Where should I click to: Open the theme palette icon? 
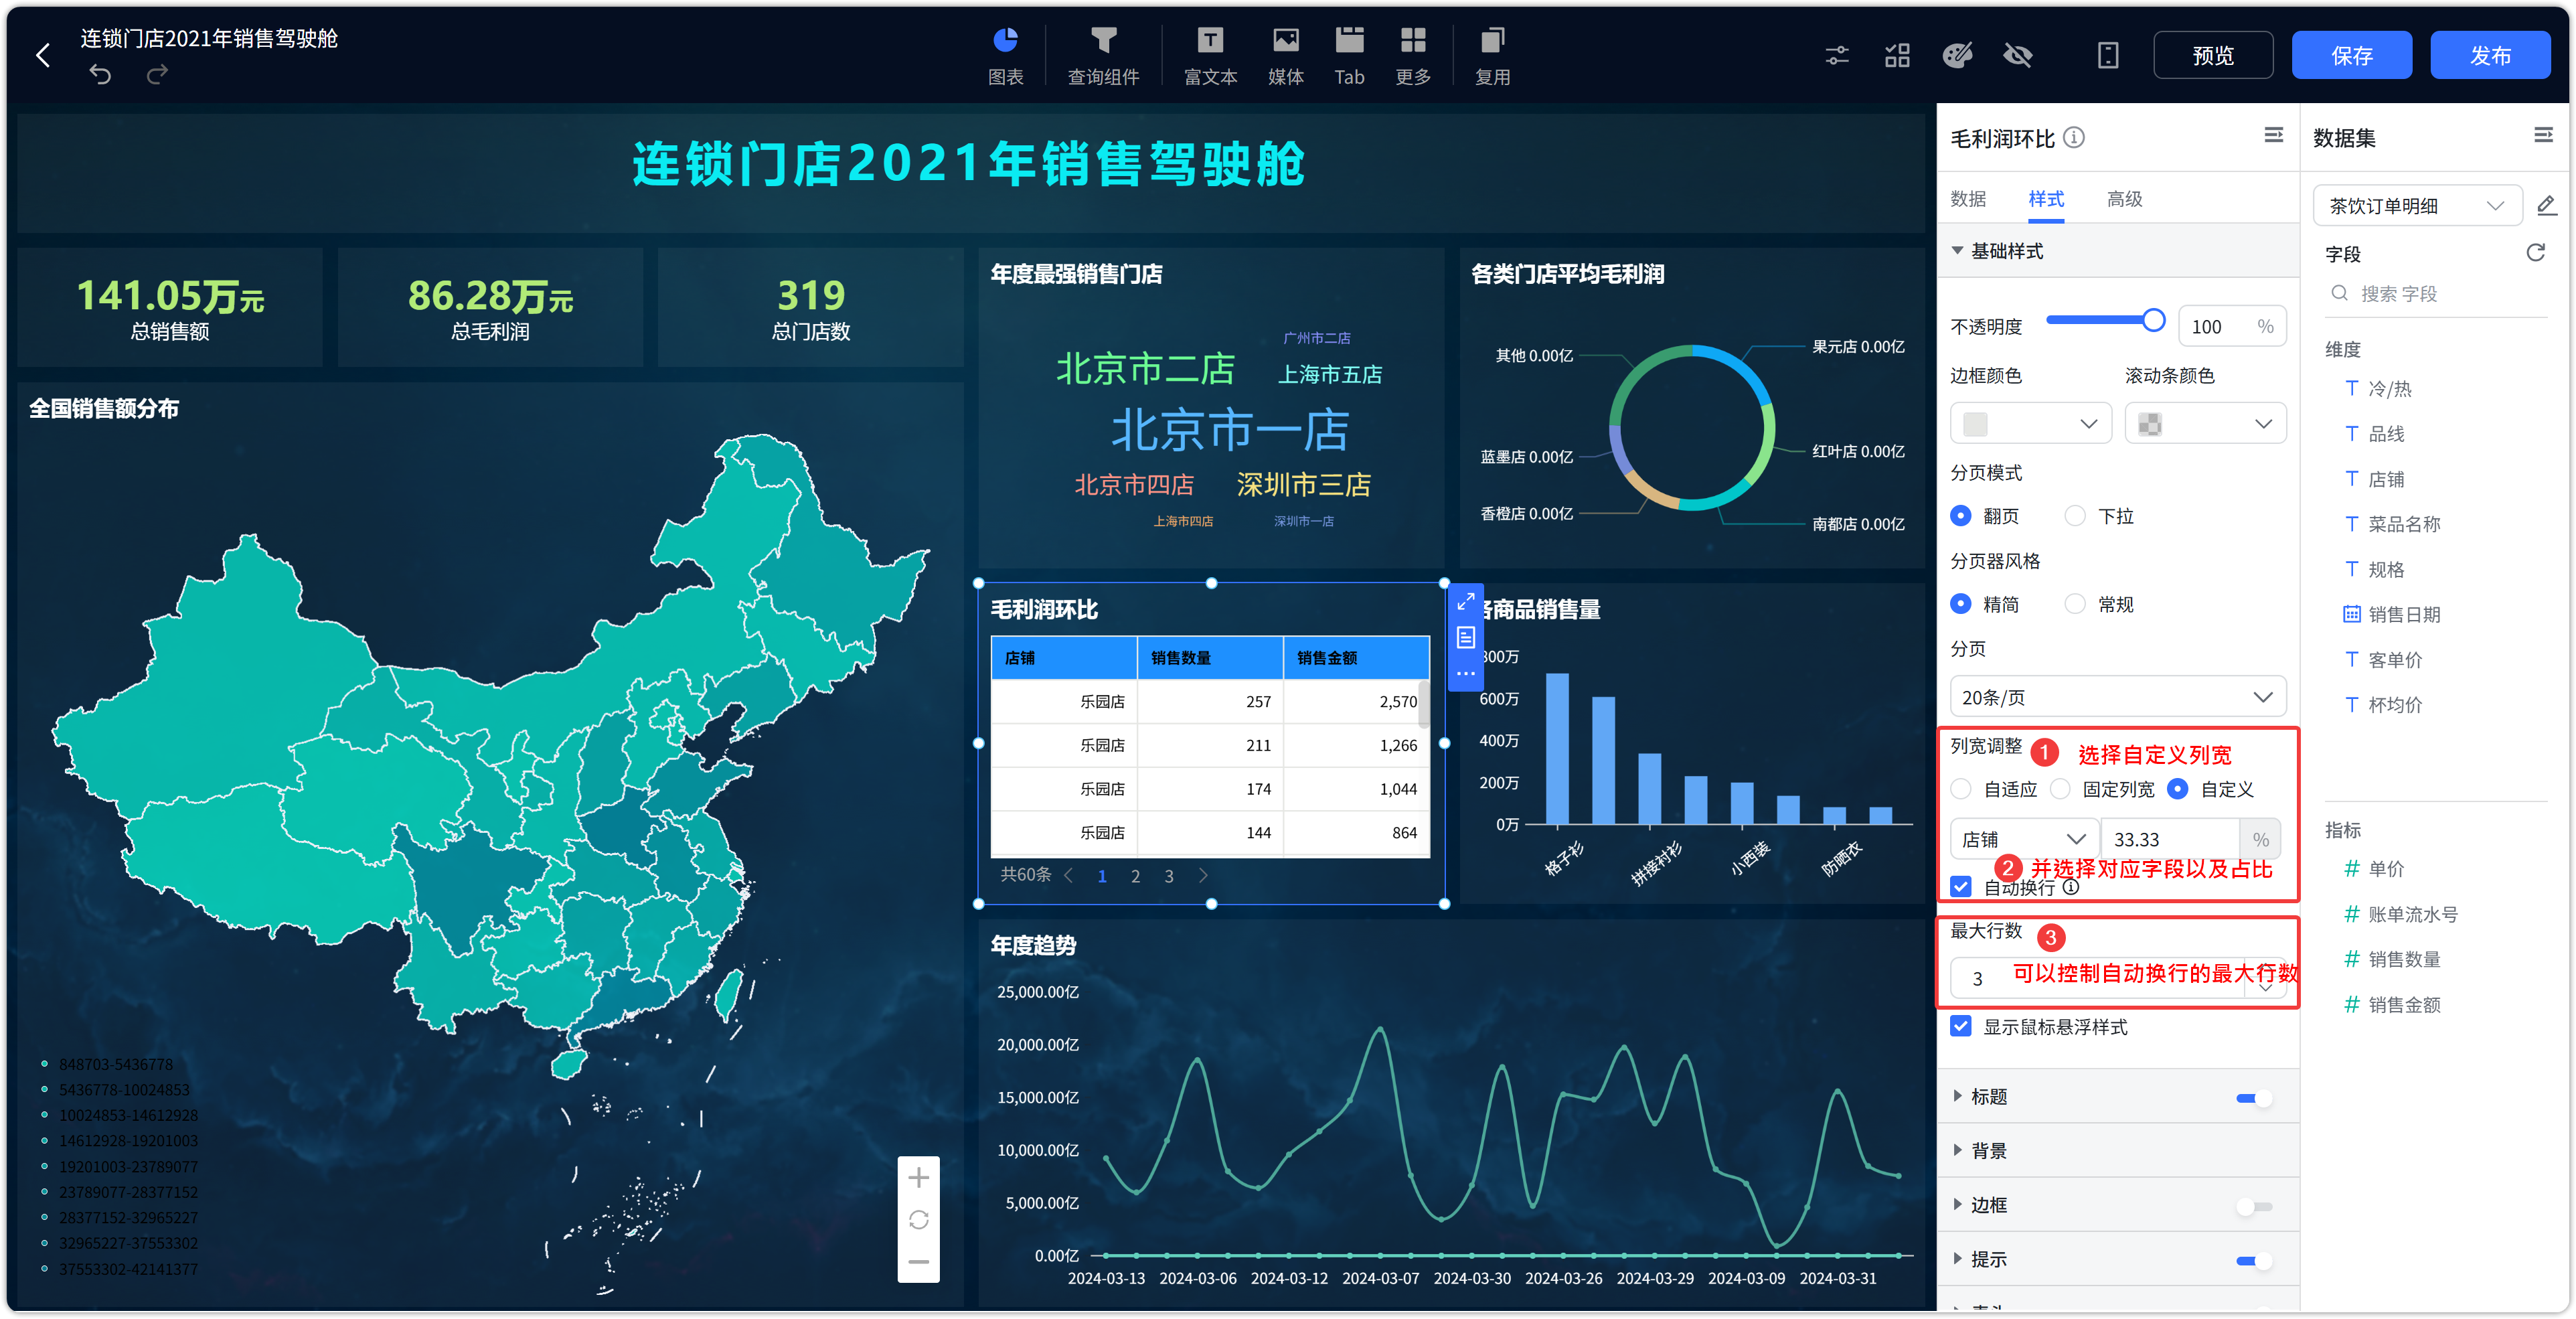coord(1957,55)
